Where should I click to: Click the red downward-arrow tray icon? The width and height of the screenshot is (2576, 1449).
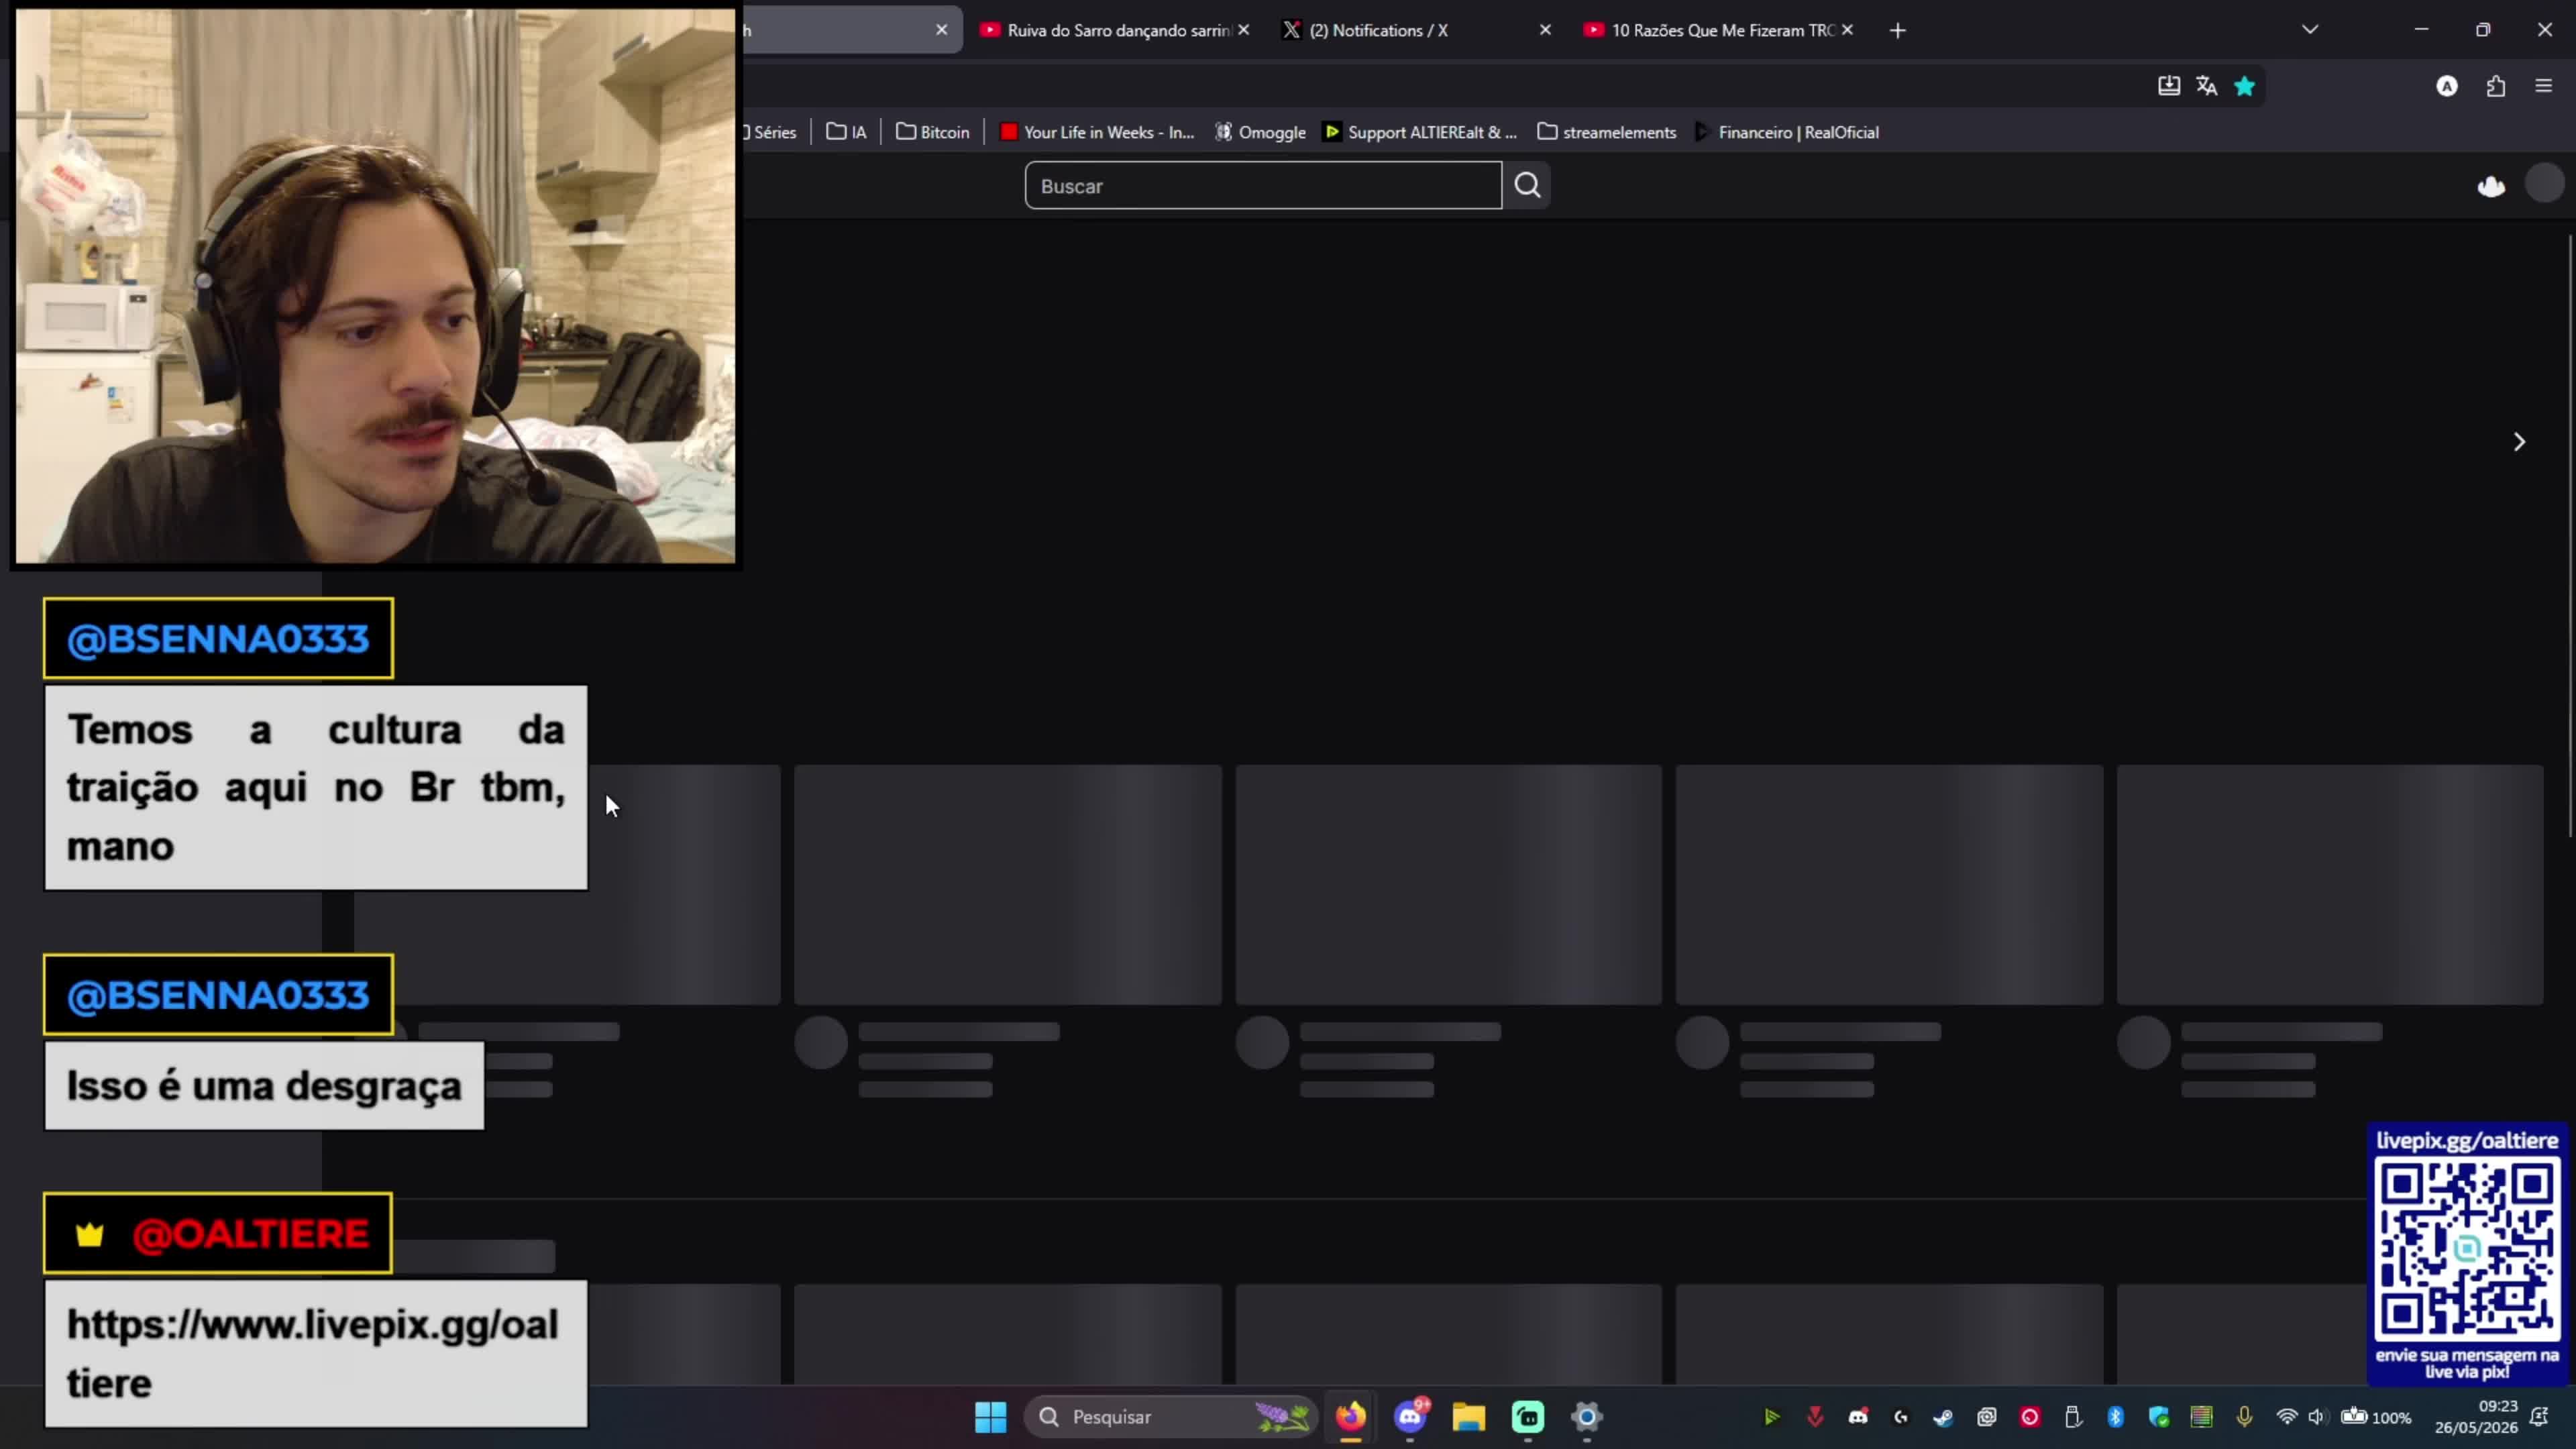pos(1815,1416)
